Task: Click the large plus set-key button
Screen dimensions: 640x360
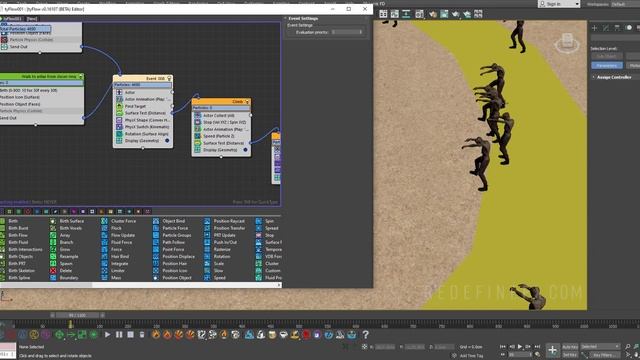Action: pos(552,350)
